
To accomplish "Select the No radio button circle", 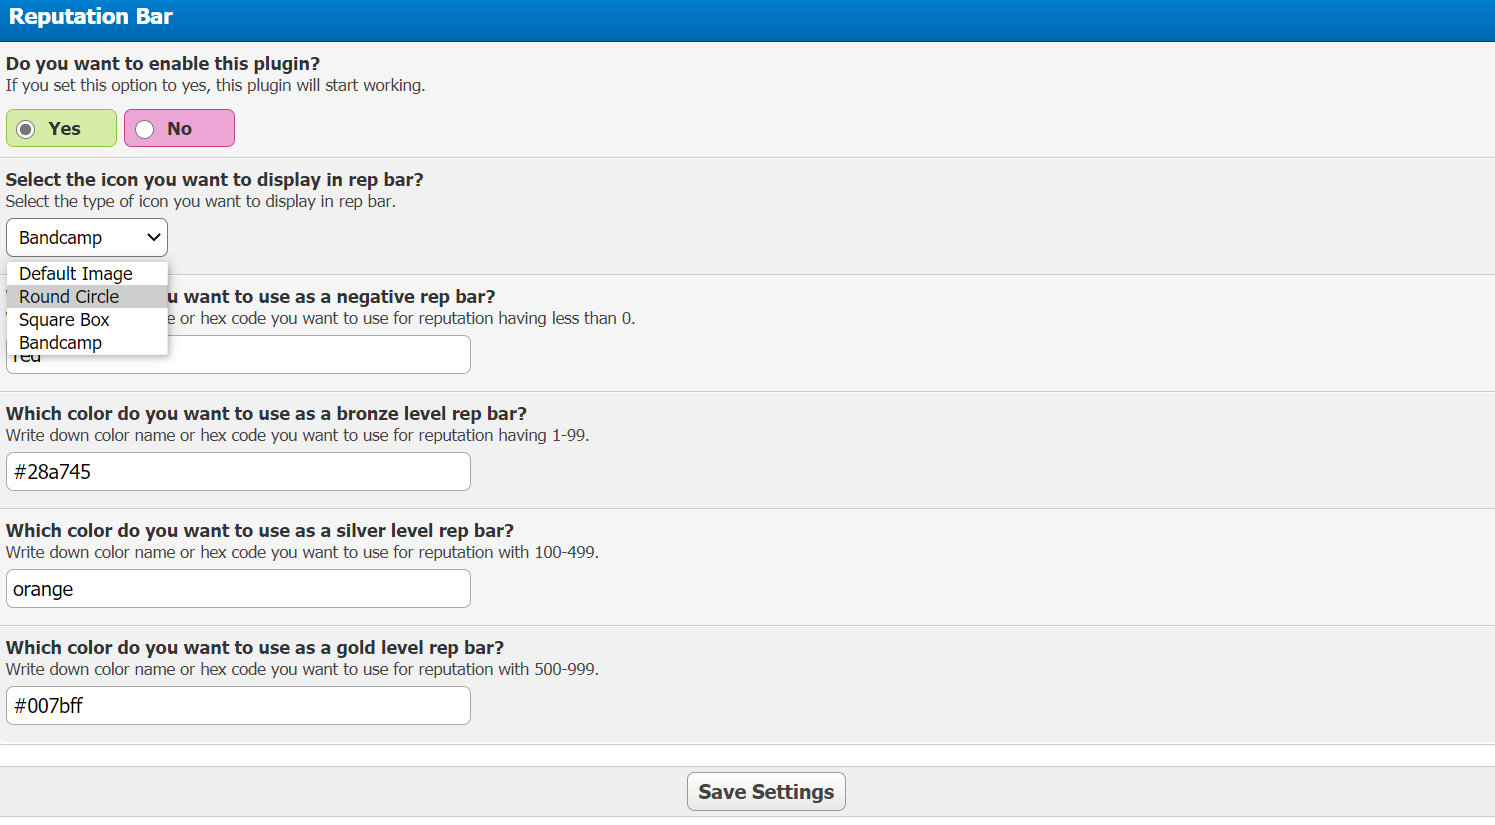I will coord(145,129).
